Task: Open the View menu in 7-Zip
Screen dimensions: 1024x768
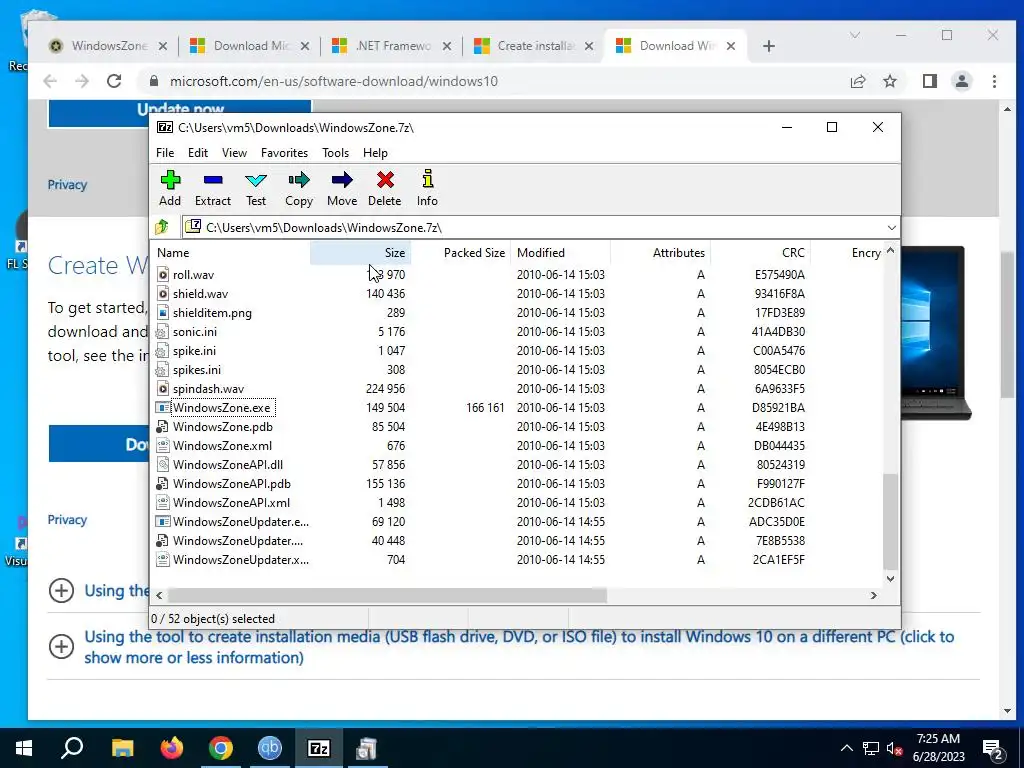Action: pos(234,153)
